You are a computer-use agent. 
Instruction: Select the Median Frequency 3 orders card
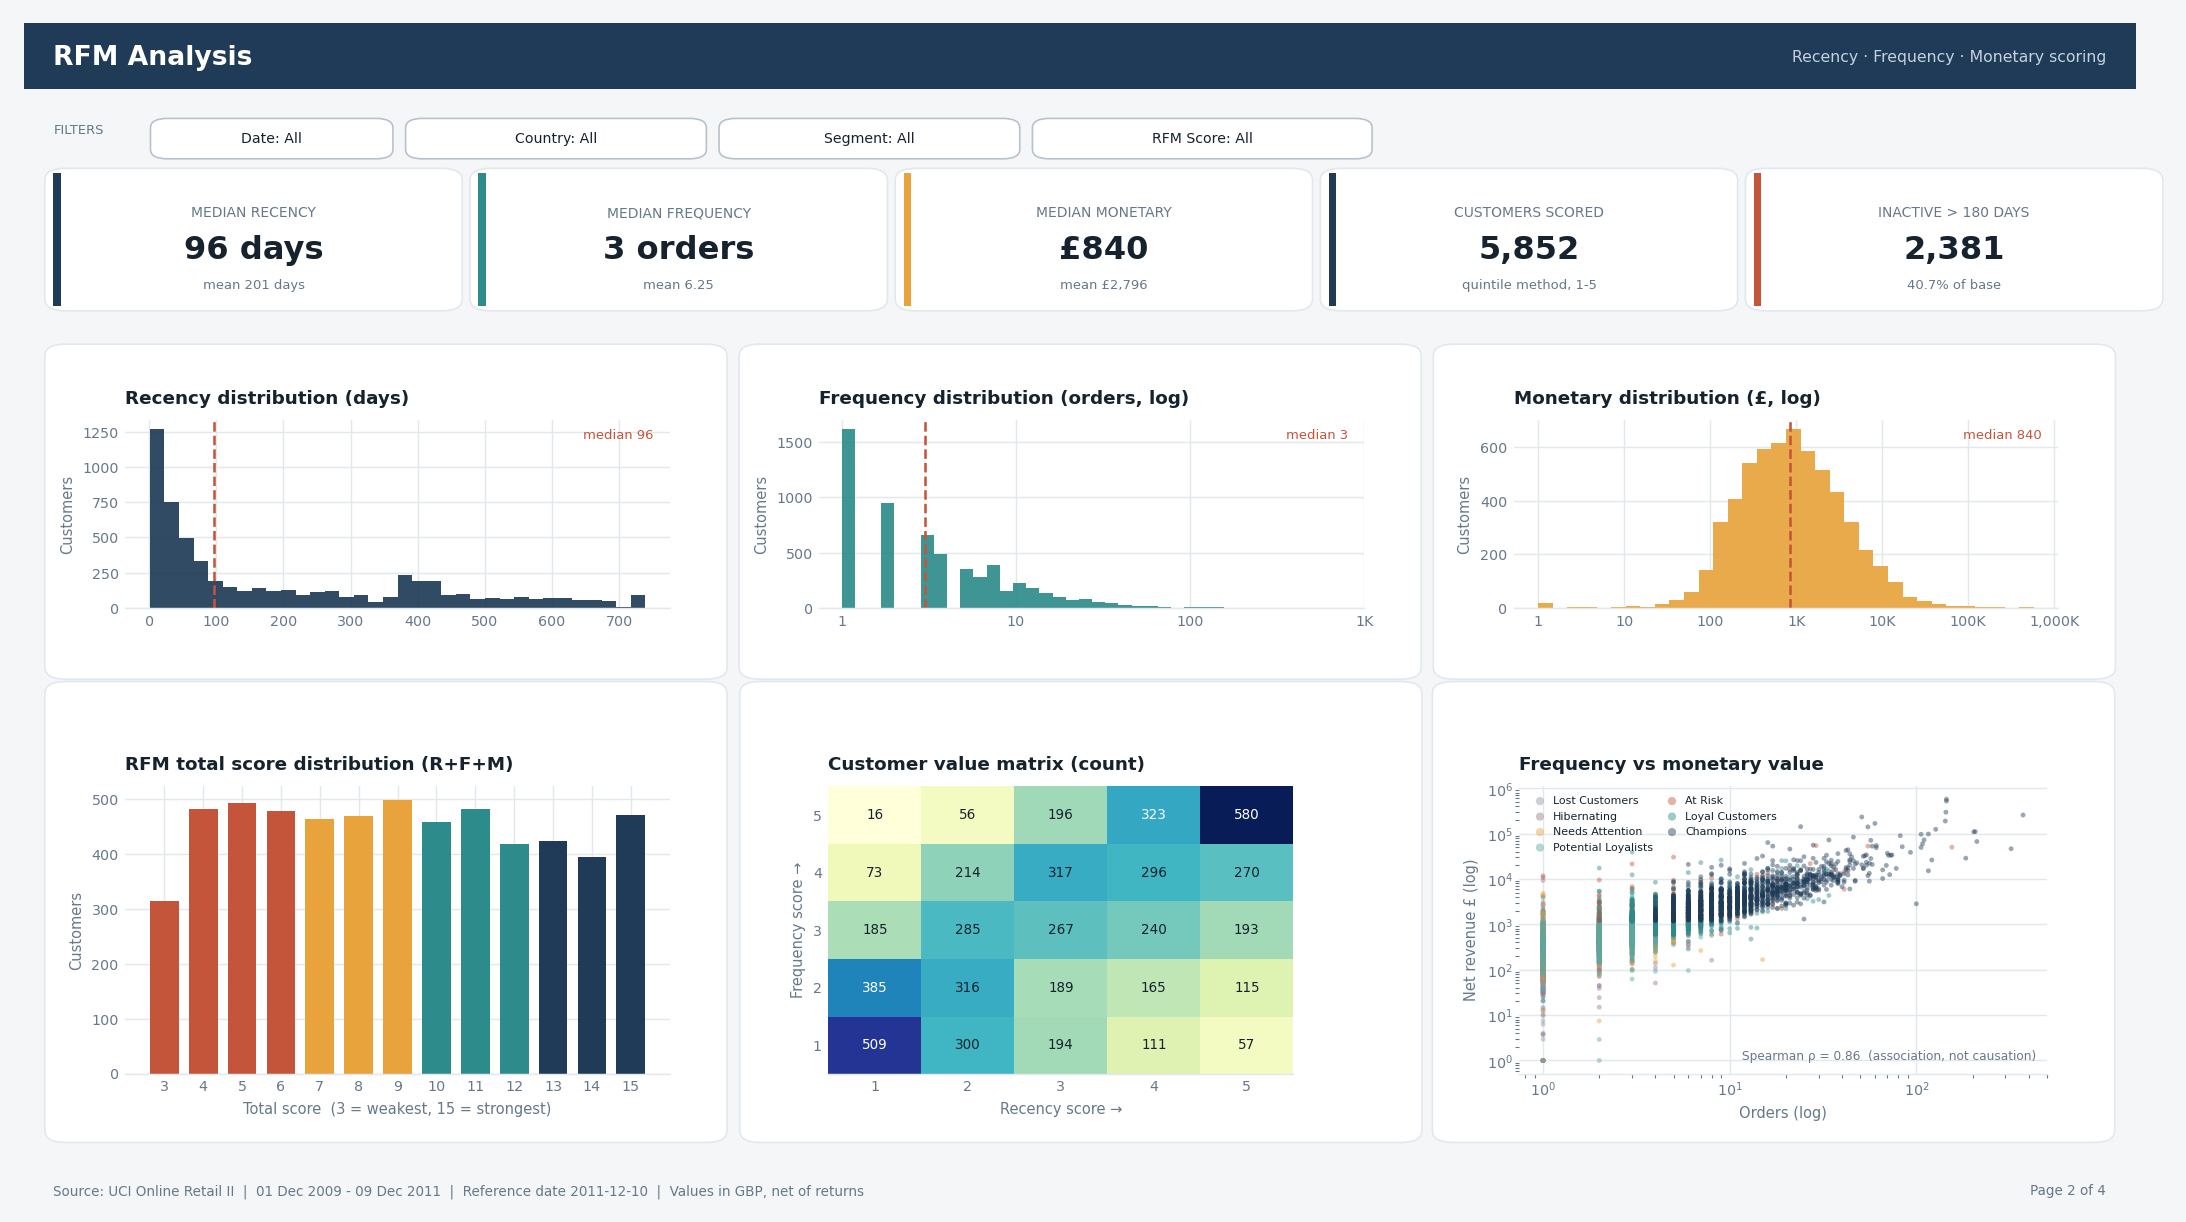tap(679, 240)
